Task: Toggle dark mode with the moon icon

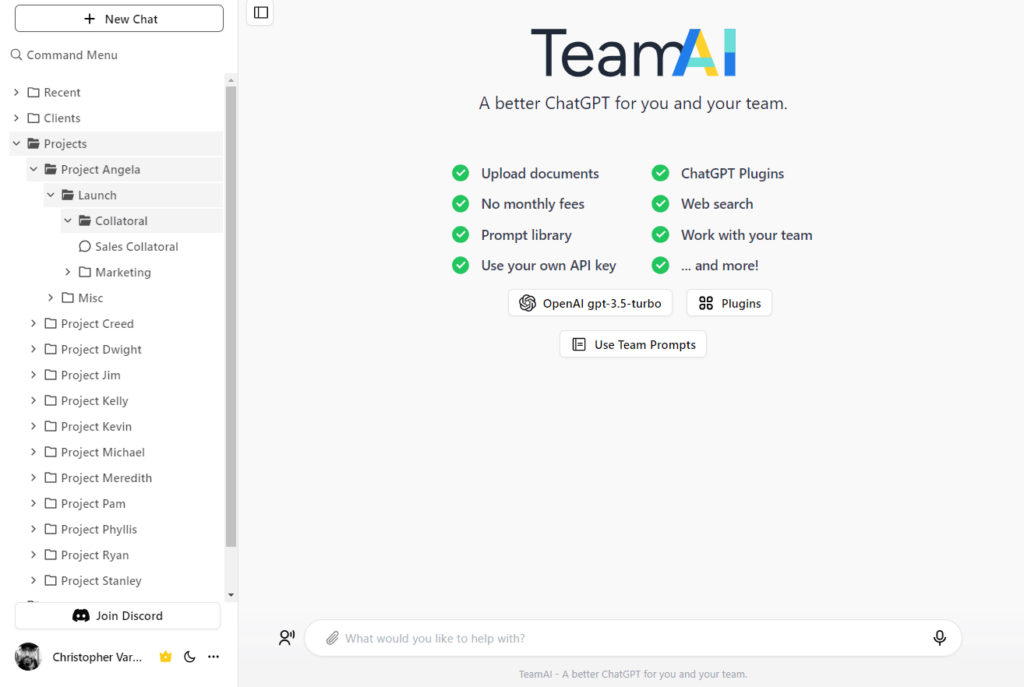Action: point(189,657)
